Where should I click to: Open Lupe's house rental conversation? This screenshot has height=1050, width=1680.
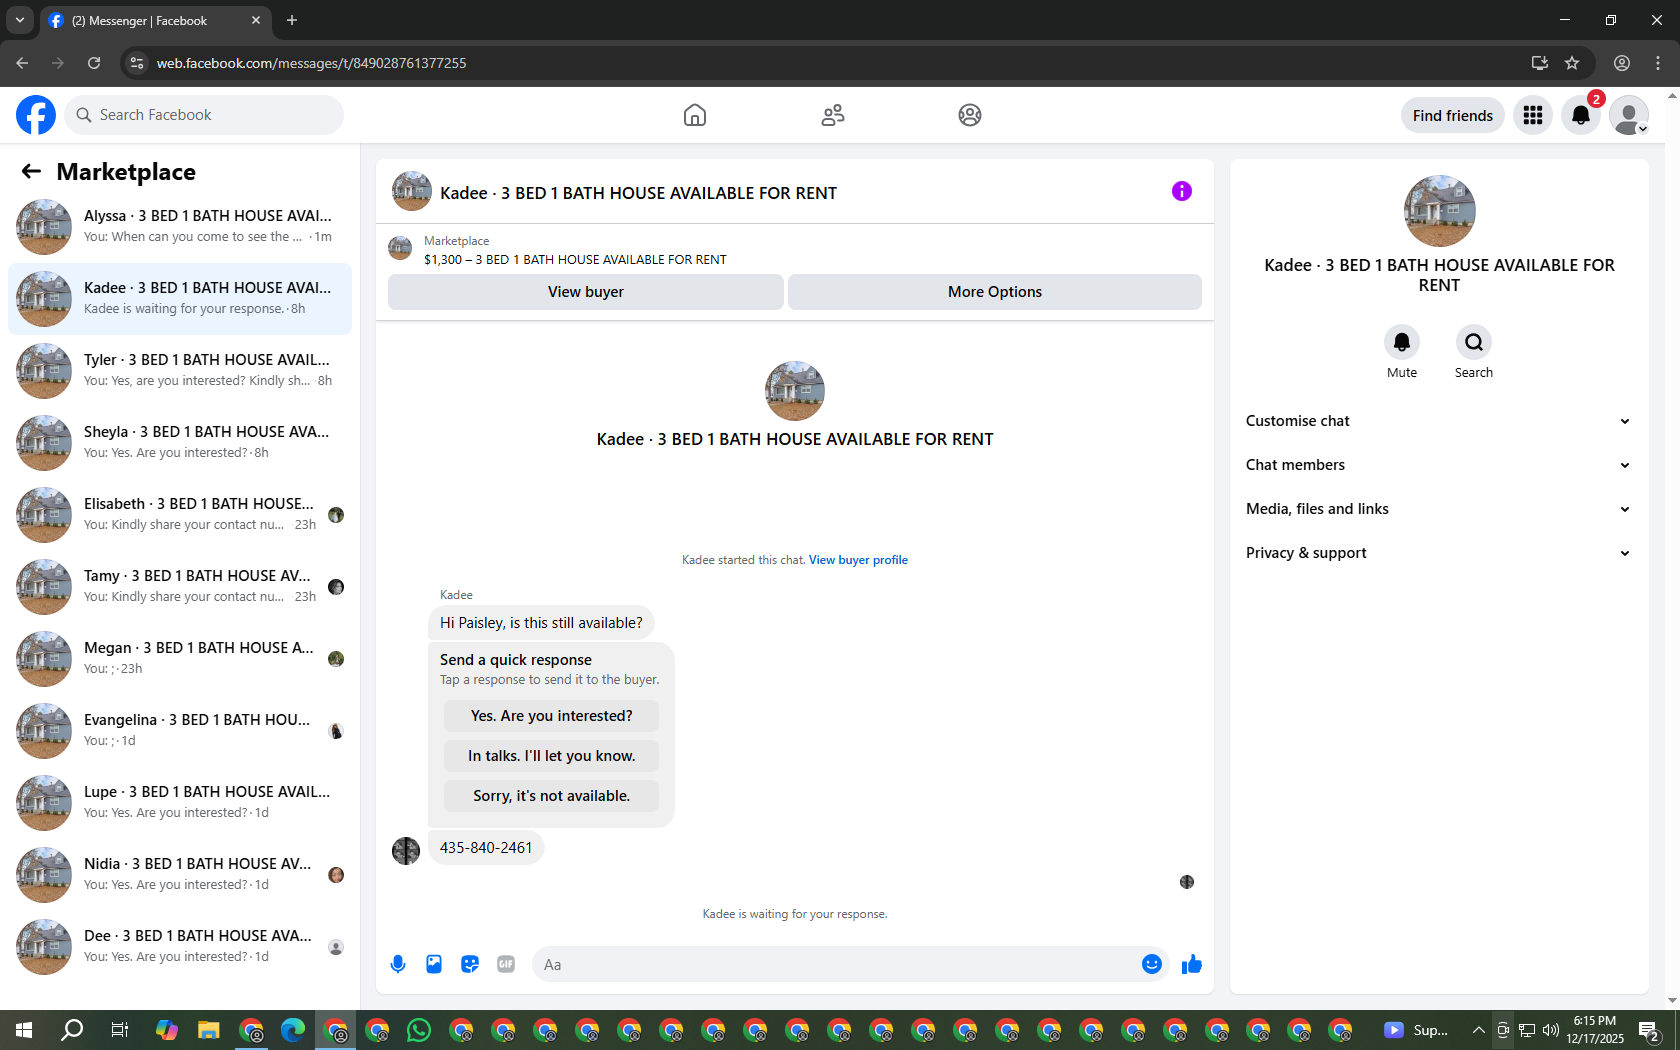pos(180,803)
